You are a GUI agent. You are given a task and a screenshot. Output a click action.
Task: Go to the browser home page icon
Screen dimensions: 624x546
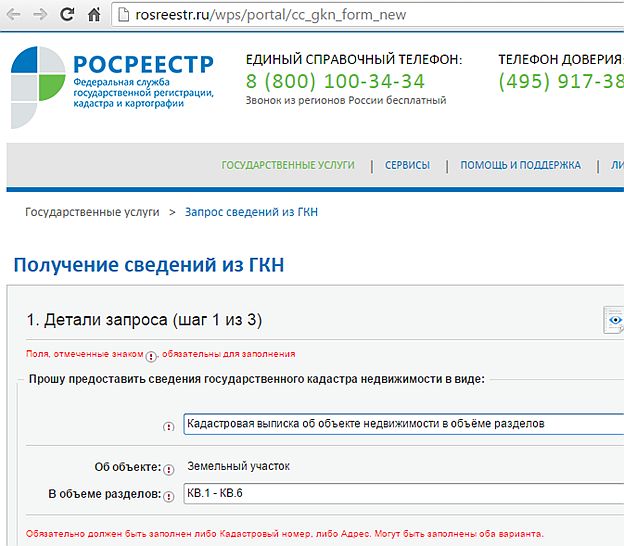93,15
